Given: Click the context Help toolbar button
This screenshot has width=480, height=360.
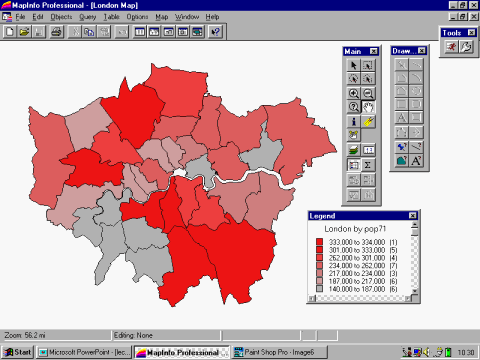Looking at the screenshot, I should [216, 32].
